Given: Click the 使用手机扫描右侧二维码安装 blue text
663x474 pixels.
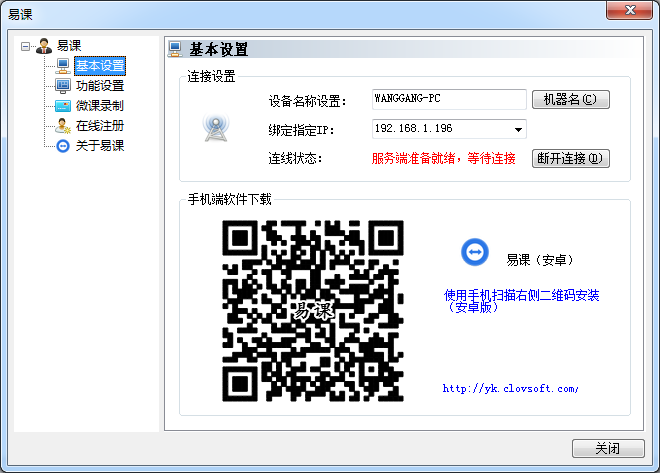Looking at the screenshot, I should pos(521,301).
